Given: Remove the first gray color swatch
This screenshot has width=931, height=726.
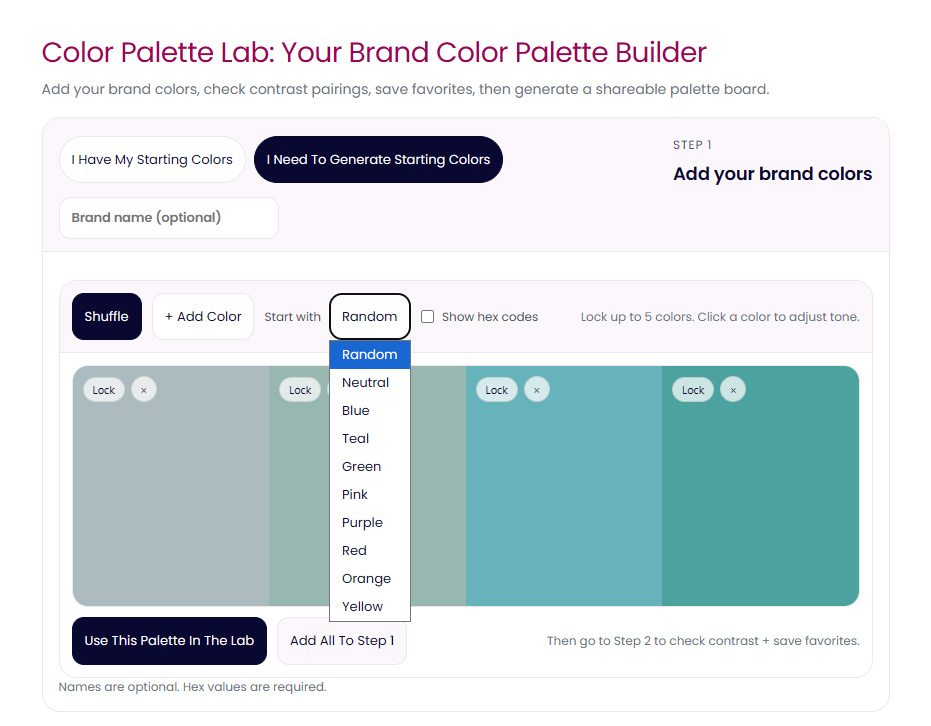Looking at the screenshot, I should pos(144,390).
